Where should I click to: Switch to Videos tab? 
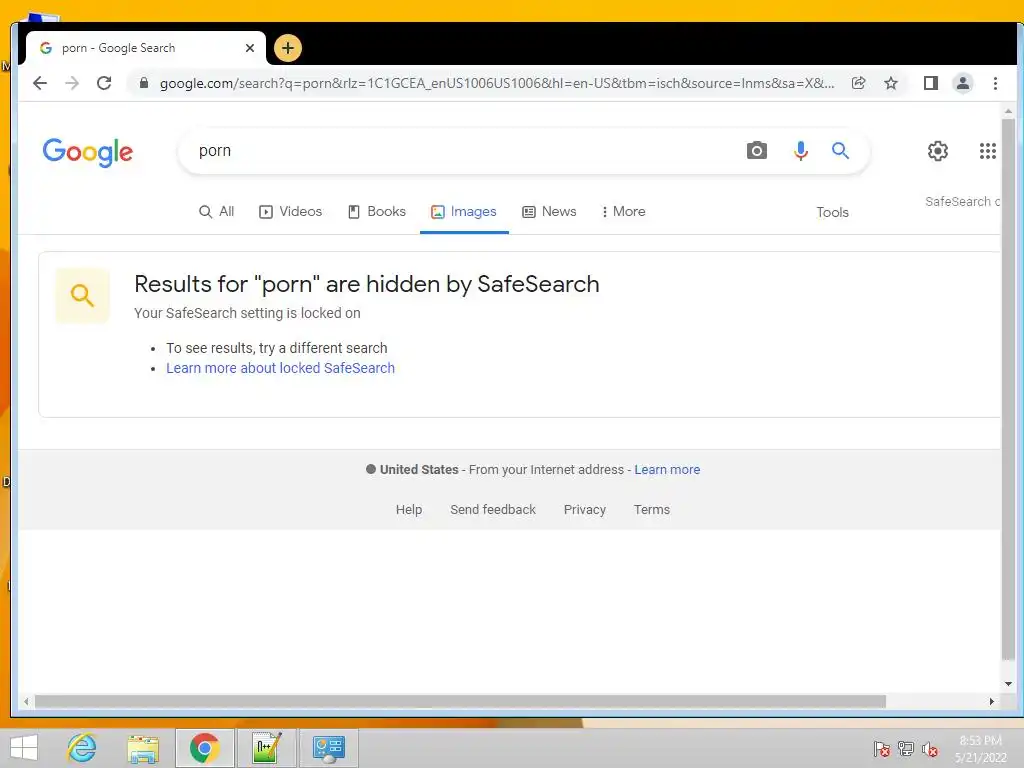pyautogui.click(x=291, y=212)
